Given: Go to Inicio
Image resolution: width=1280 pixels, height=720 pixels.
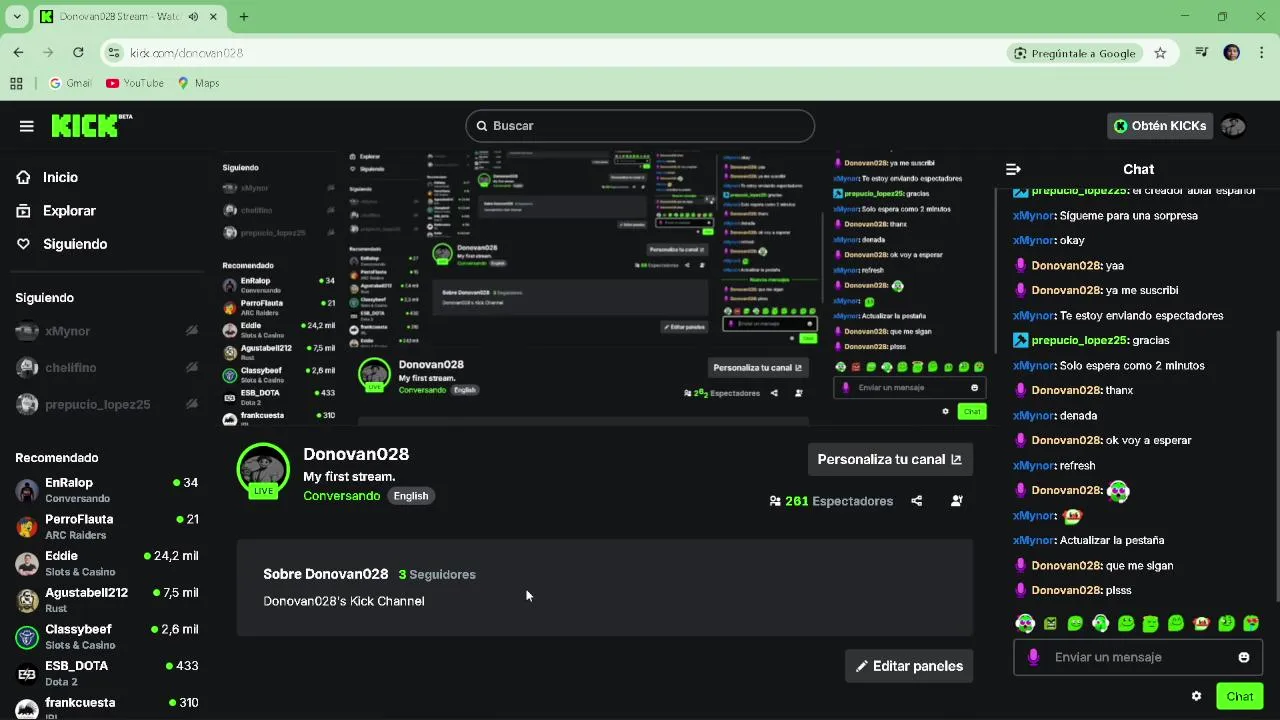Looking at the screenshot, I should point(48,177).
